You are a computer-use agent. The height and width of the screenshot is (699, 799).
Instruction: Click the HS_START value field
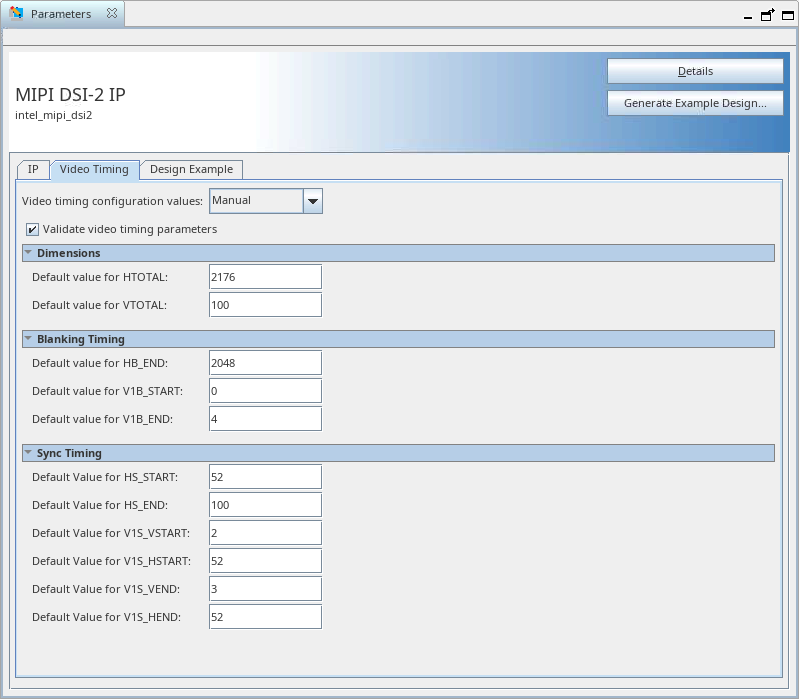tap(265, 477)
